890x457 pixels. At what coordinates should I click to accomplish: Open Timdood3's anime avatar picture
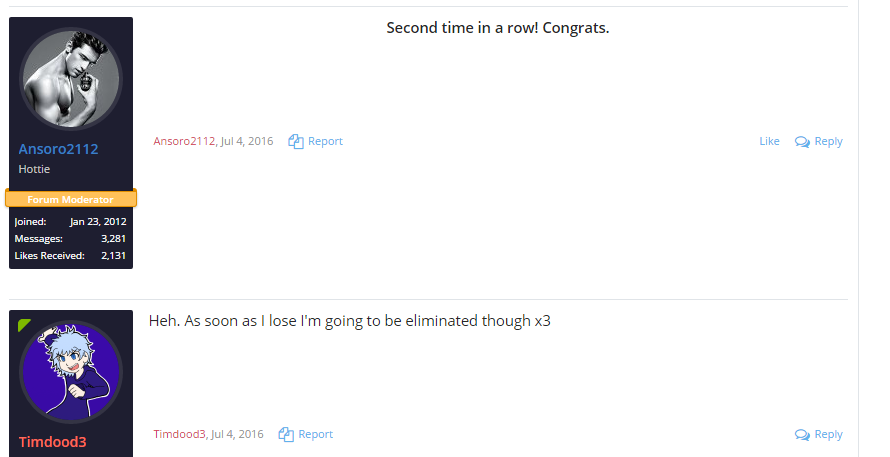(71, 371)
